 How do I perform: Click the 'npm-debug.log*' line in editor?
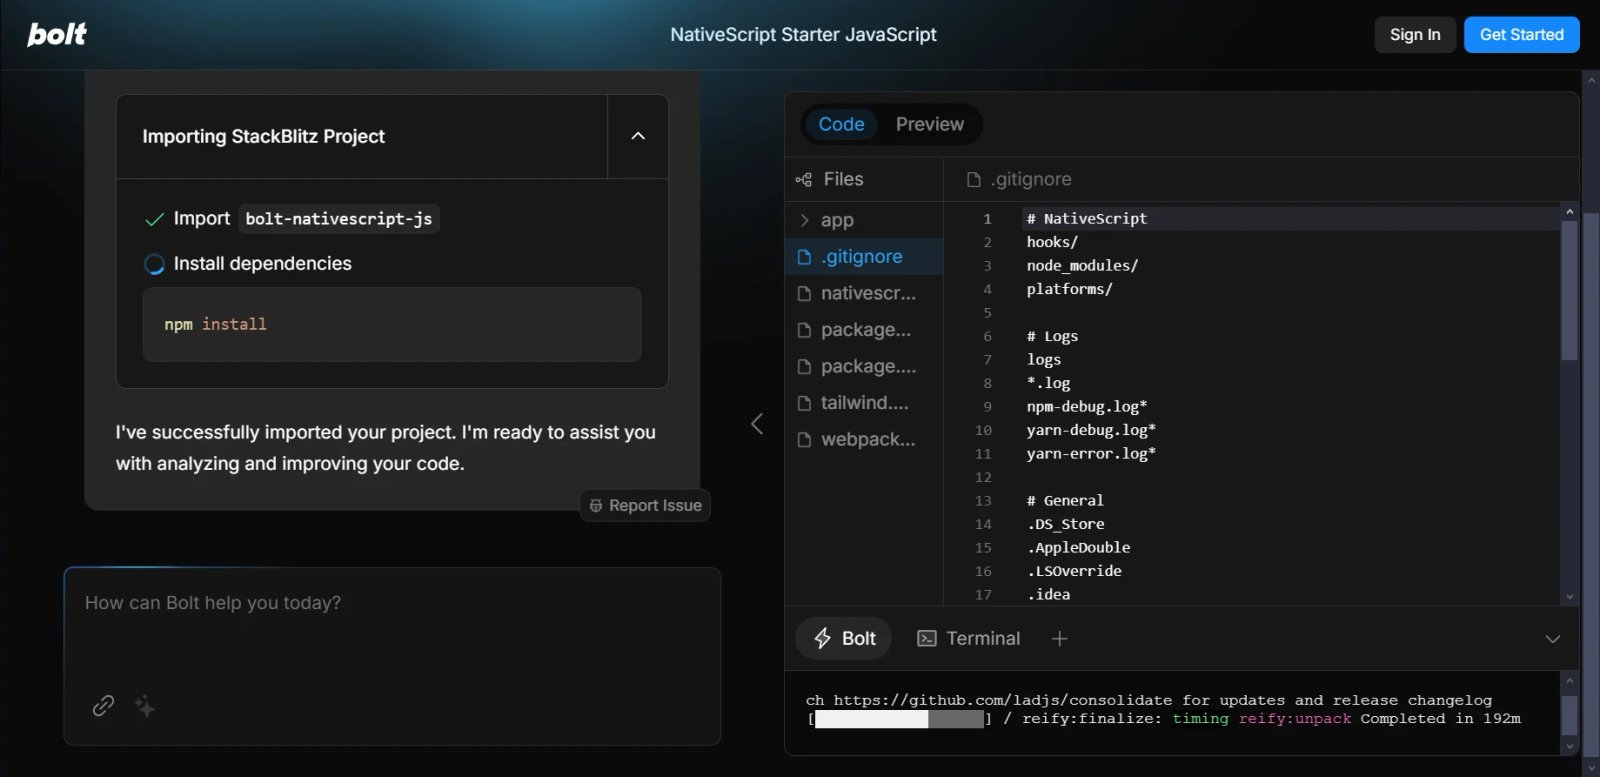(x=1087, y=407)
